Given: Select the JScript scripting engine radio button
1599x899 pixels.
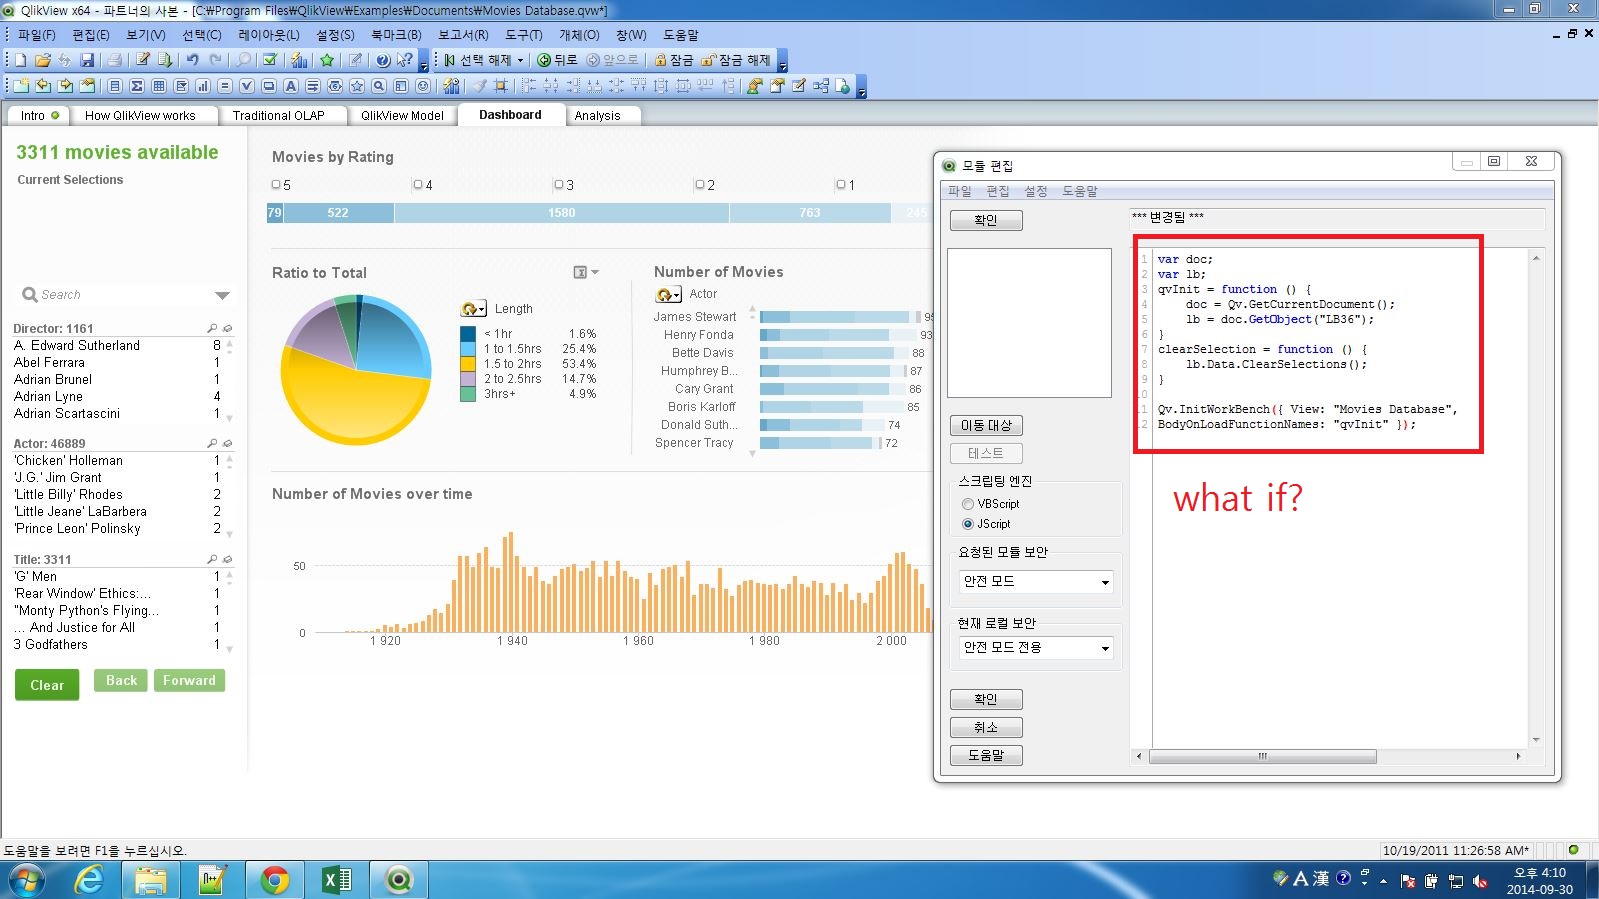Looking at the screenshot, I should (x=967, y=524).
